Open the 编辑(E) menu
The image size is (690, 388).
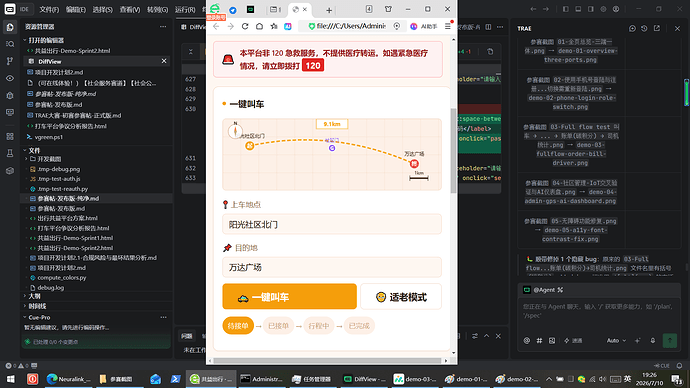coord(76,9)
